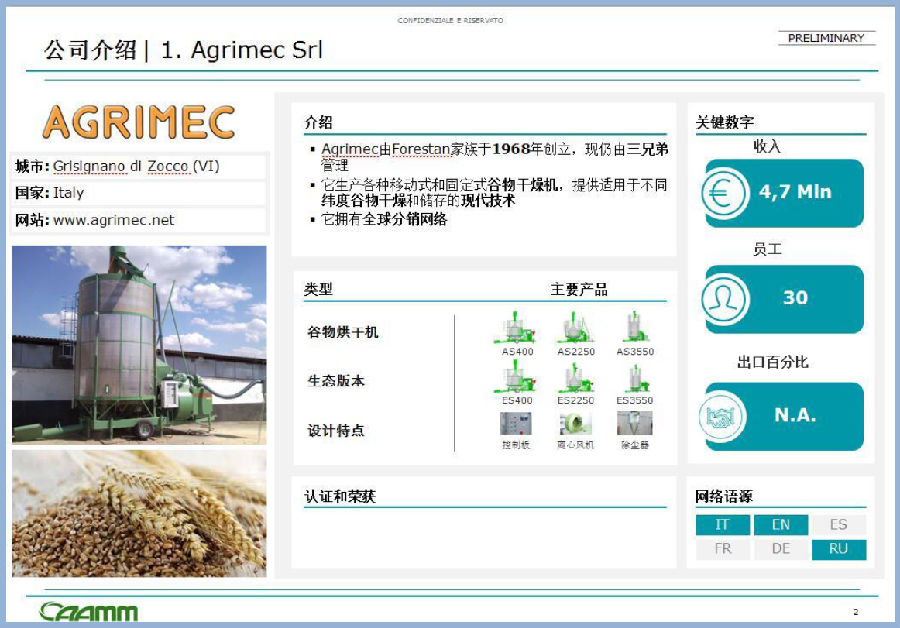
Task: Click the country value 'Italy'
Action: (x=68, y=193)
